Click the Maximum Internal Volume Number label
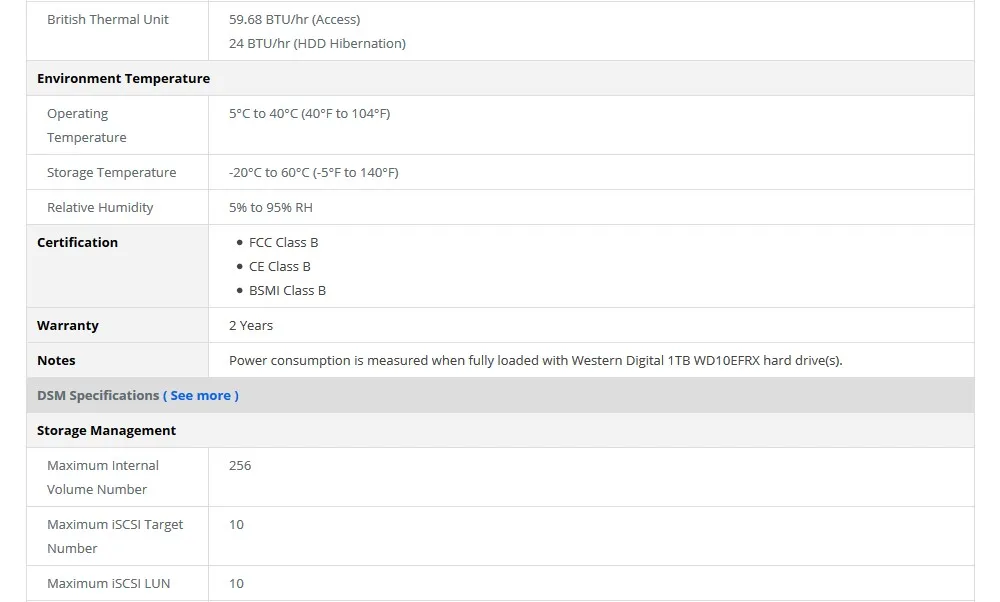The width and height of the screenshot is (1000, 602). pos(102,478)
